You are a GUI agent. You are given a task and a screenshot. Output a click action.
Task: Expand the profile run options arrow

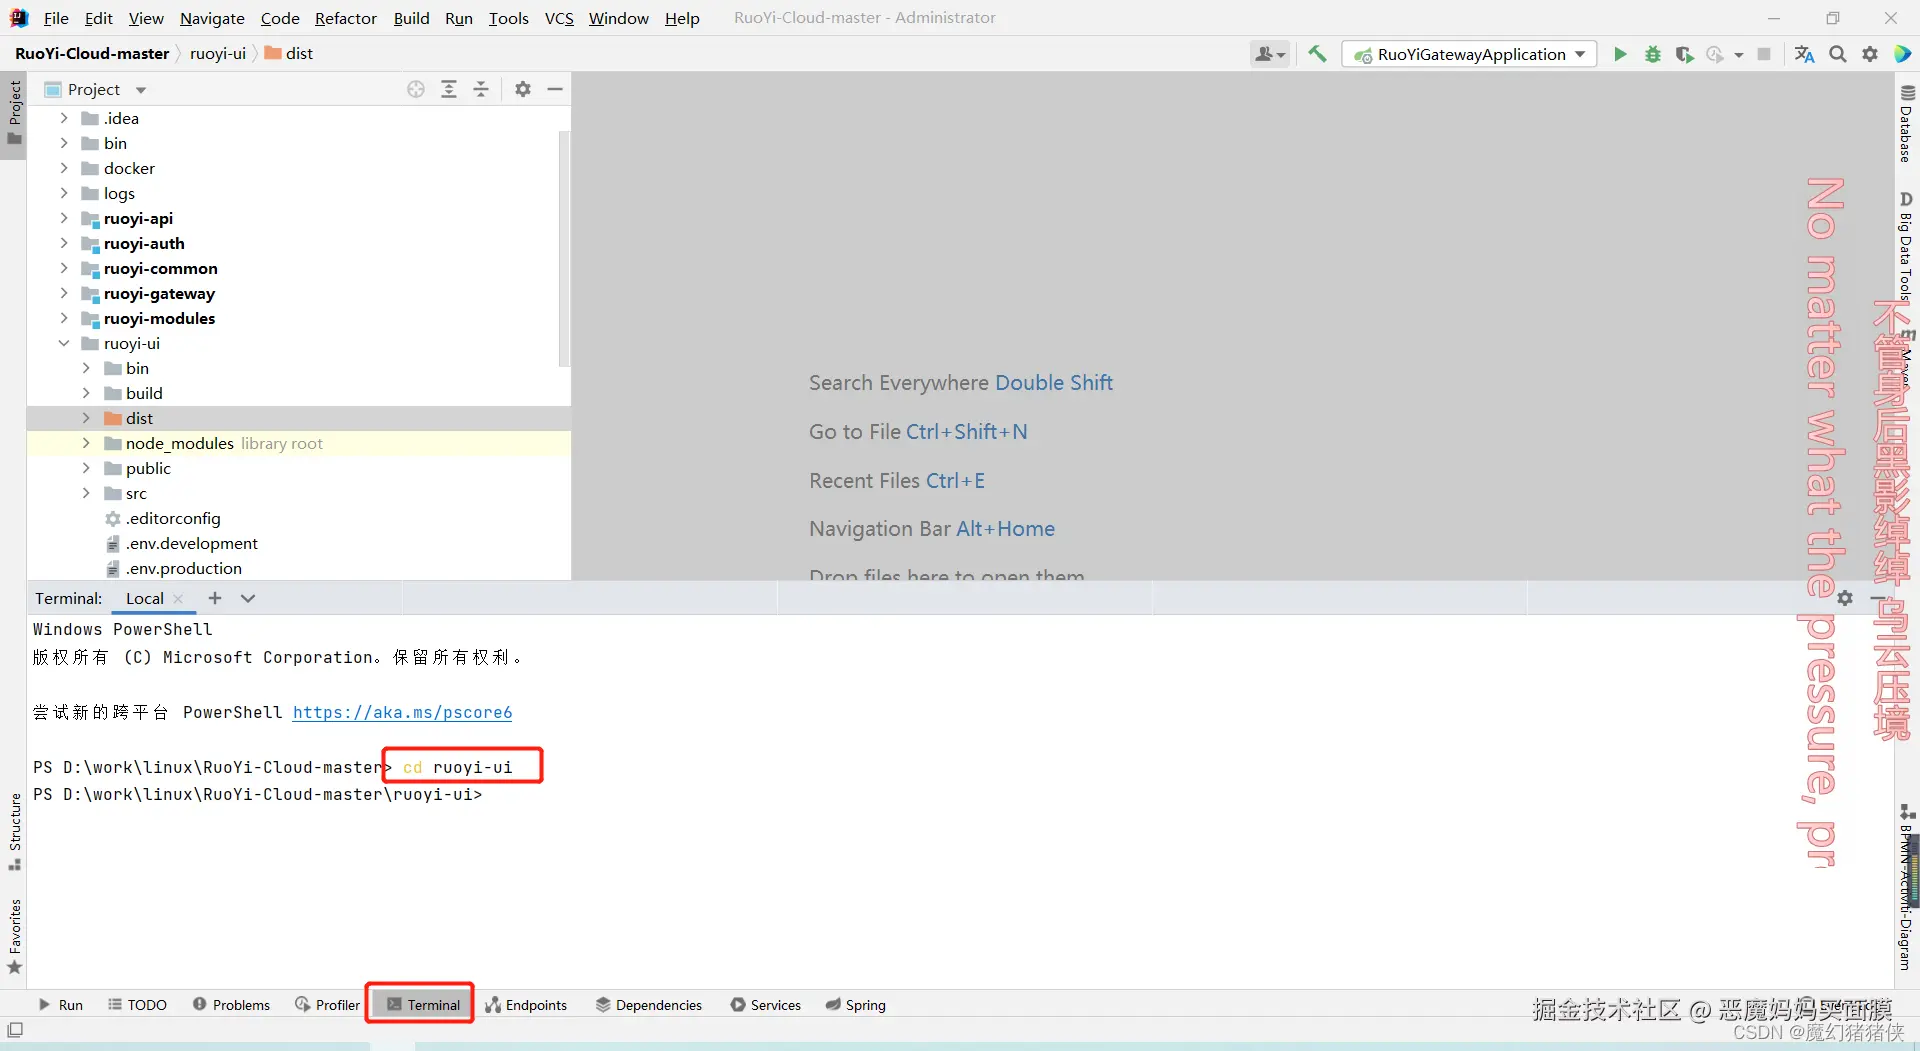[x=1739, y=55]
